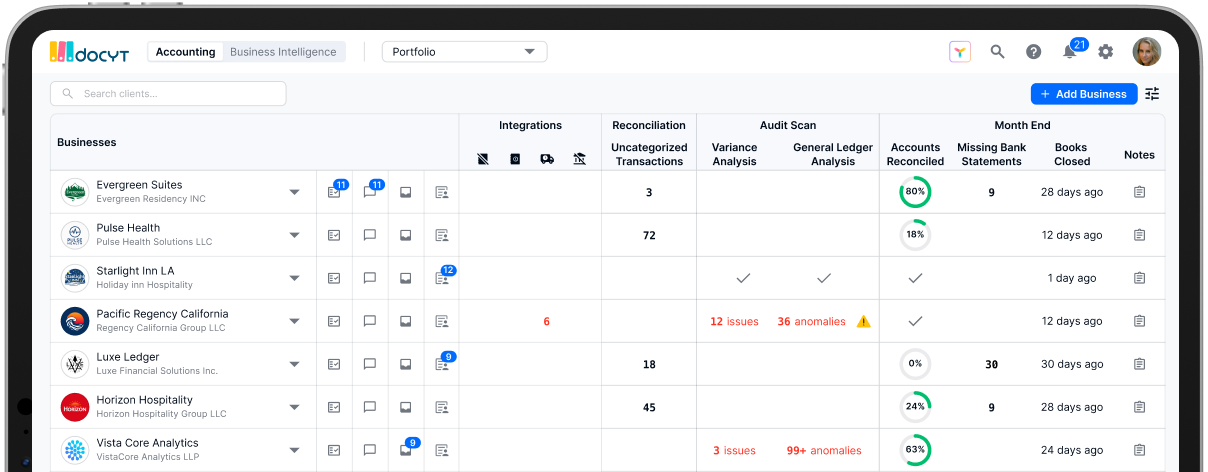Viewport: 1208px width, 472px height.
Task: Click the Add Business button
Action: click(x=1084, y=93)
